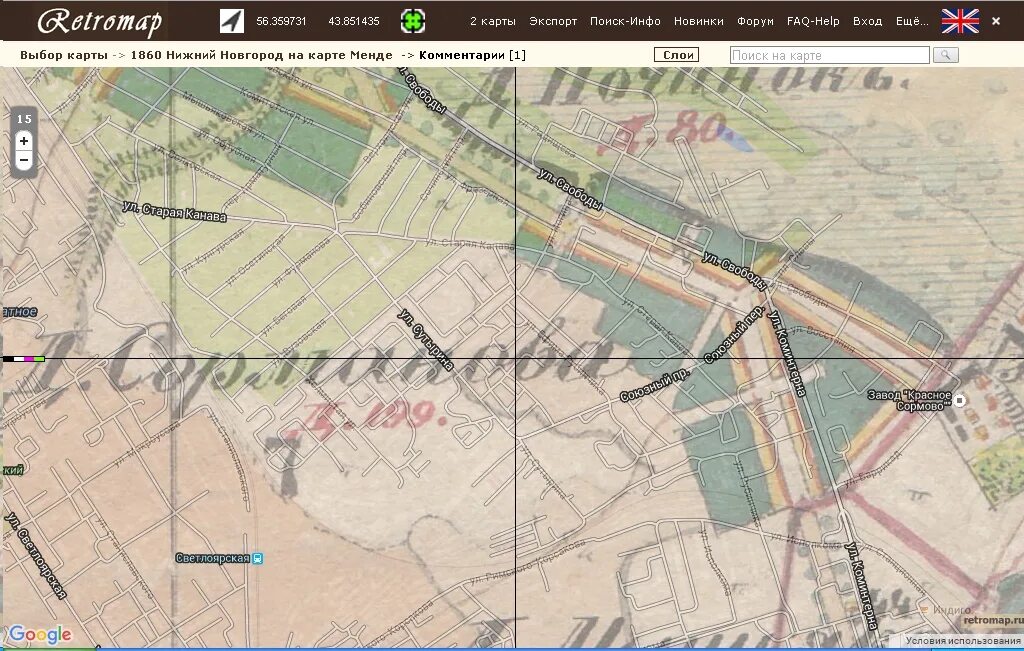Click the Retromap logo
This screenshot has height=651, width=1024.
[99, 22]
